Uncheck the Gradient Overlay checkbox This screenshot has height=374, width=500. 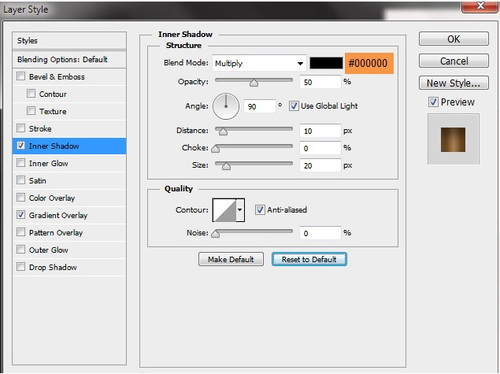(x=21, y=215)
